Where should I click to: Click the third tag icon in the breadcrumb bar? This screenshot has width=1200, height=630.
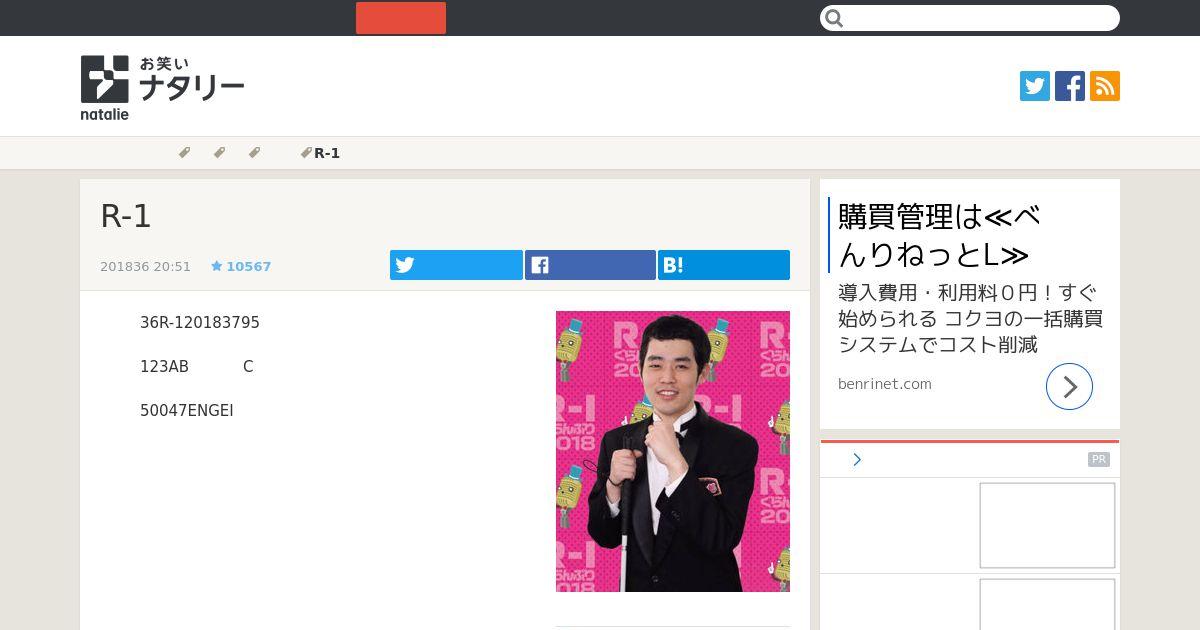pos(254,153)
